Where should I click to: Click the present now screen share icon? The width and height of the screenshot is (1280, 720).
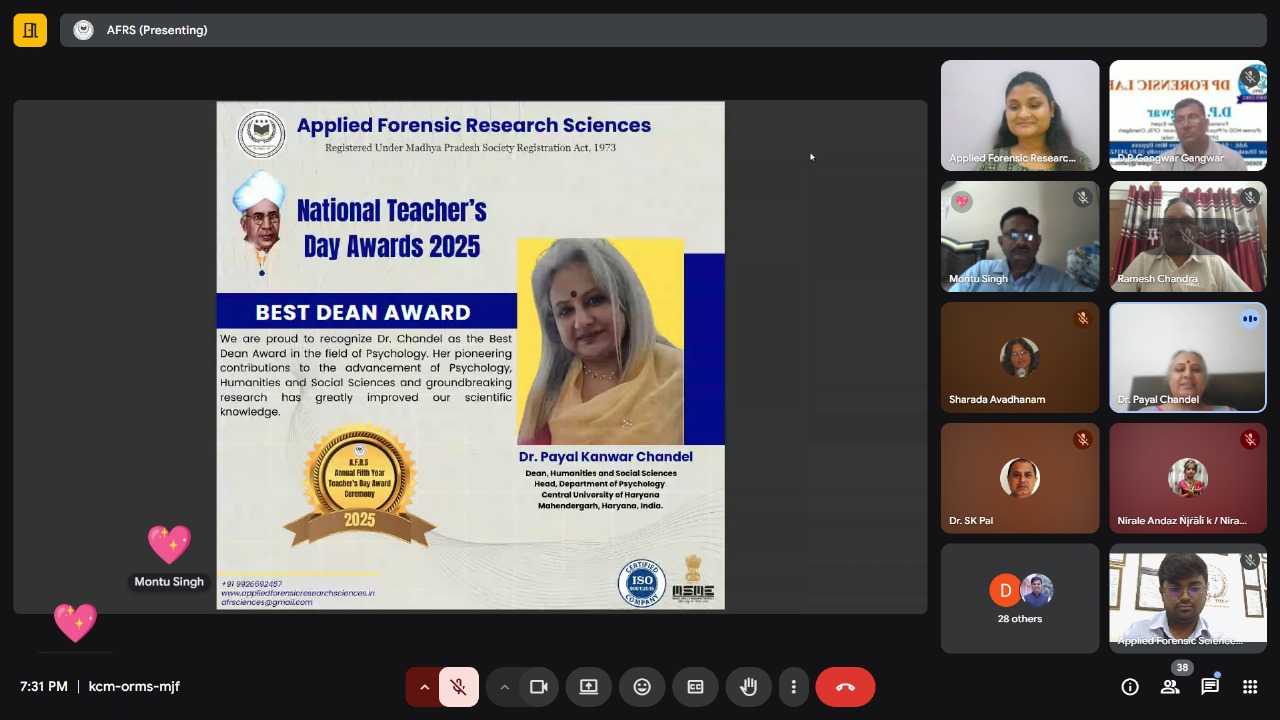(x=588, y=687)
